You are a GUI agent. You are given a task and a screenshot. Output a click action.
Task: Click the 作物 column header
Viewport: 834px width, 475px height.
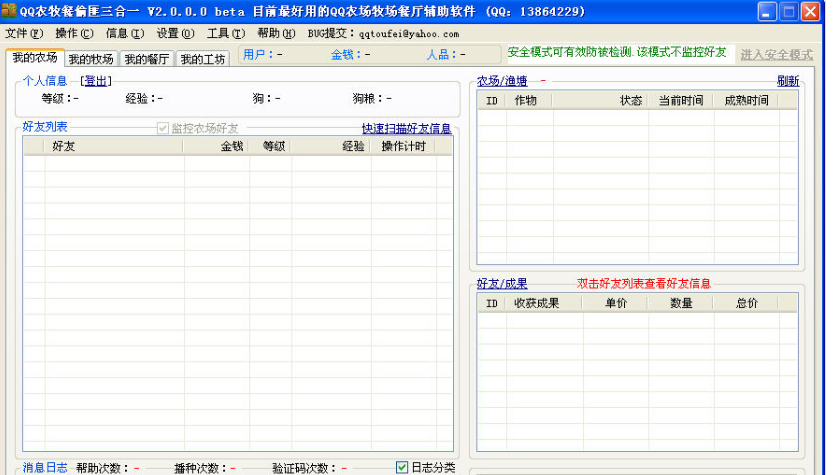click(529, 101)
